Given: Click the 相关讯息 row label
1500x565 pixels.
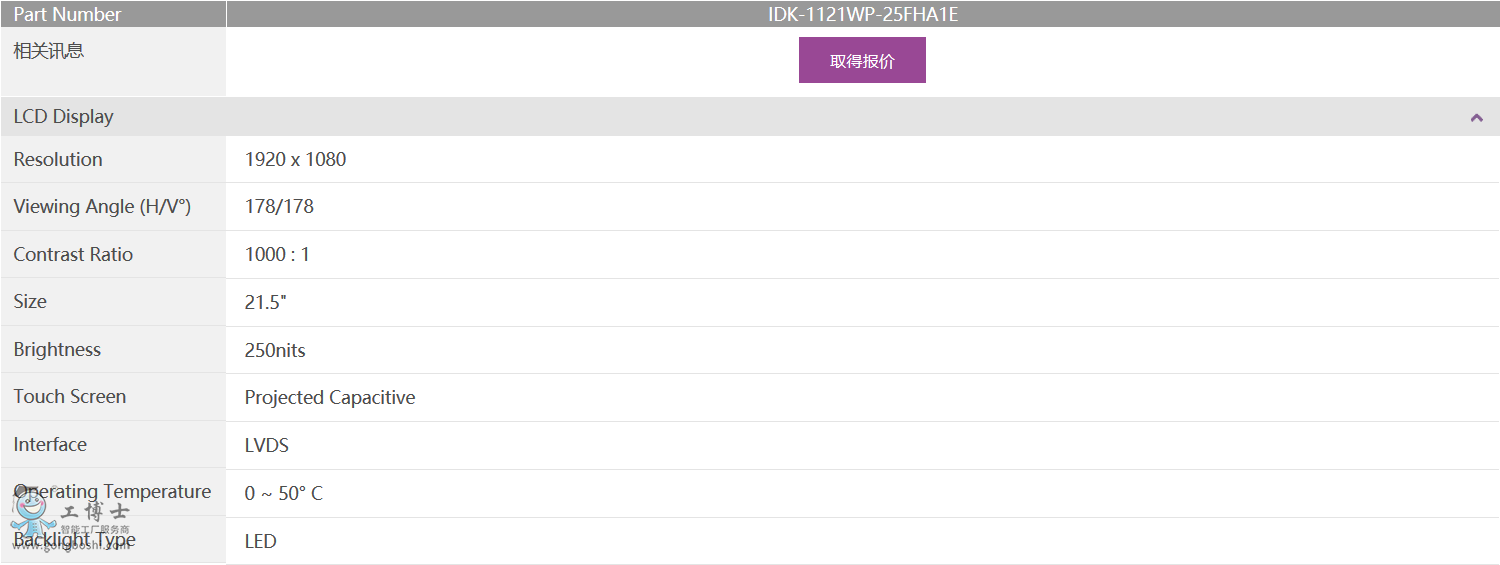Looking at the screenshot, I should point(49,51).
